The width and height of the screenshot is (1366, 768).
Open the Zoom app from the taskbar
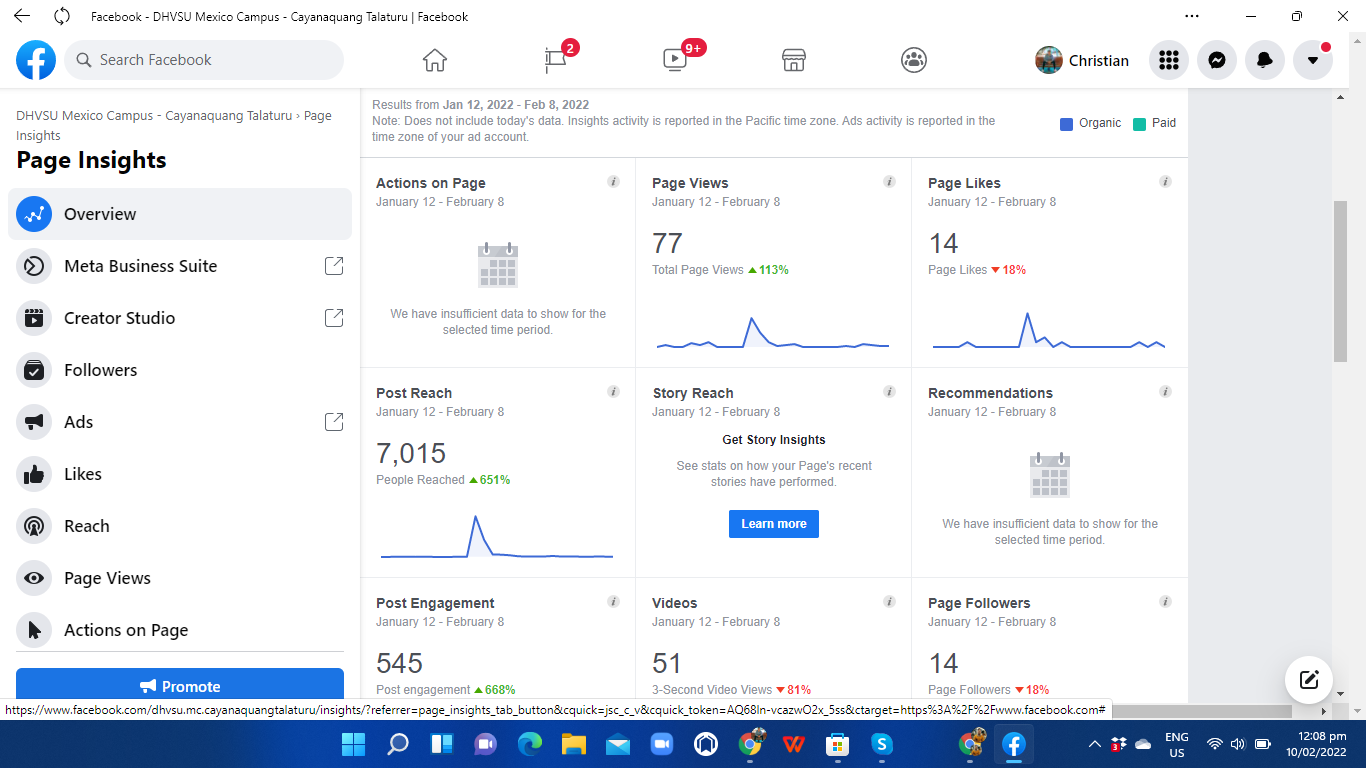pos(661,744)
